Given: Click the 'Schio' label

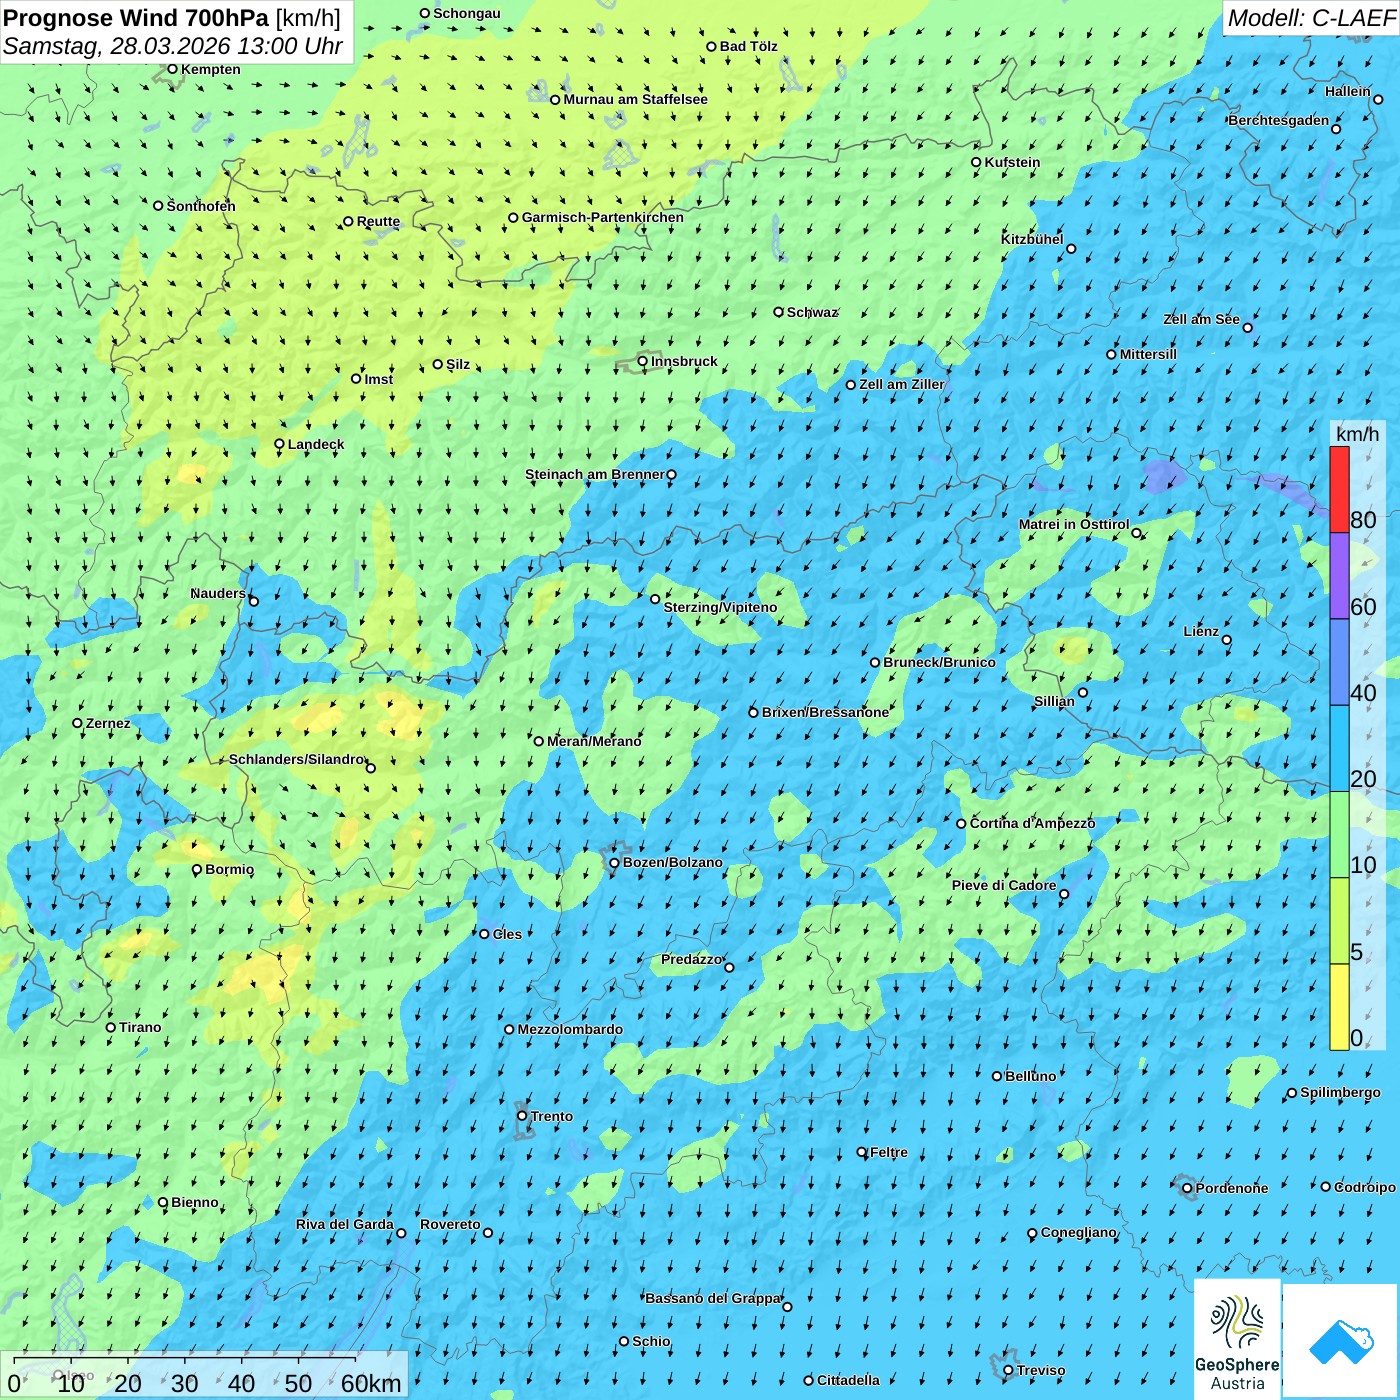Looking at the screenshot, I should click(x=652, y=1341).
